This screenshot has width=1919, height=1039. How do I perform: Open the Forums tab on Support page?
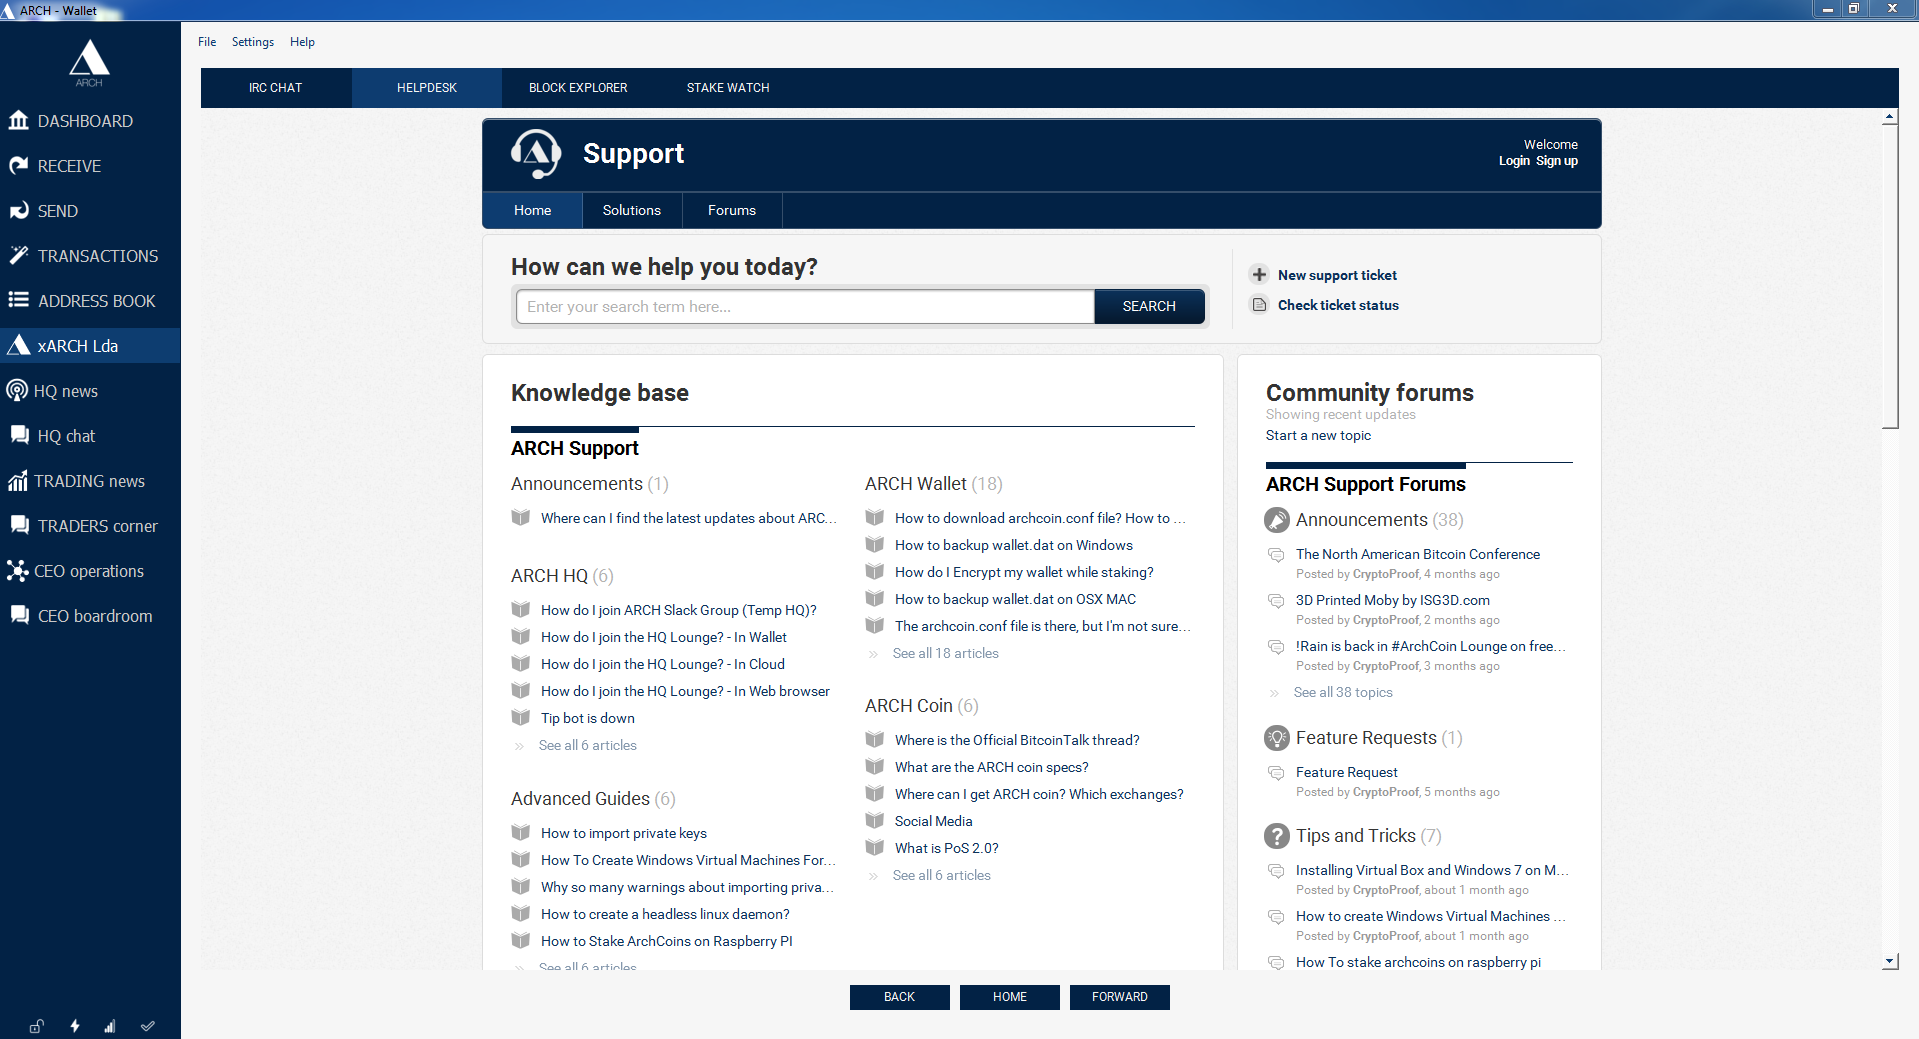point(732,210)
